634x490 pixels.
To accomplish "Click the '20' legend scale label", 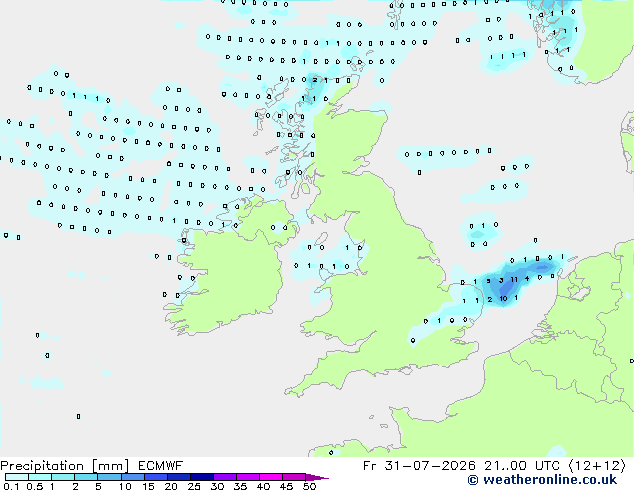I will (171, 486).
